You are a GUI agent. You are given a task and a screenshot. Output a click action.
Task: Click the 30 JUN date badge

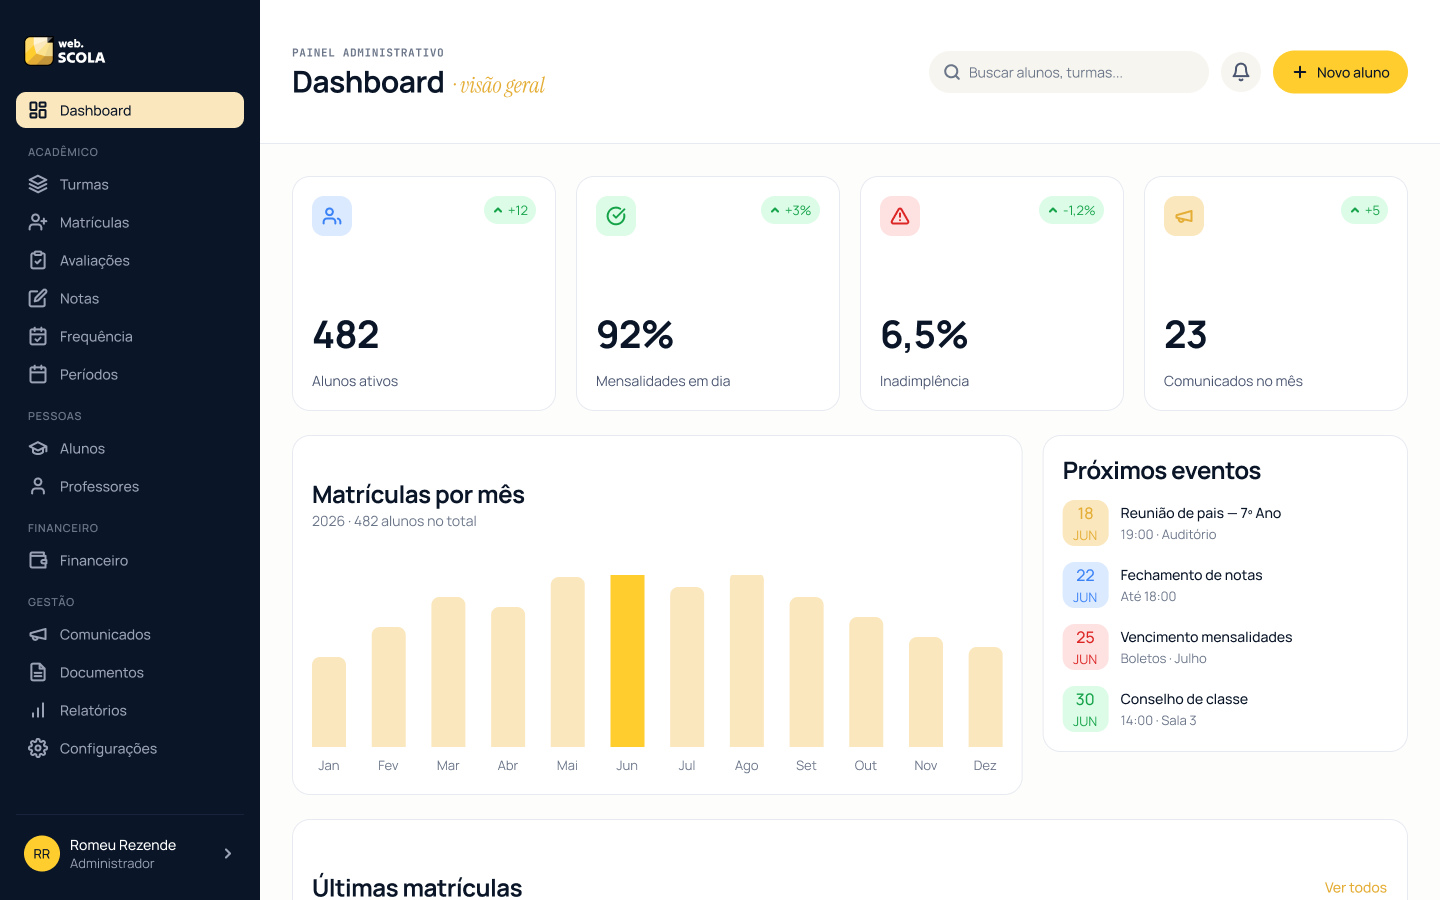[x=1085, y=709]
